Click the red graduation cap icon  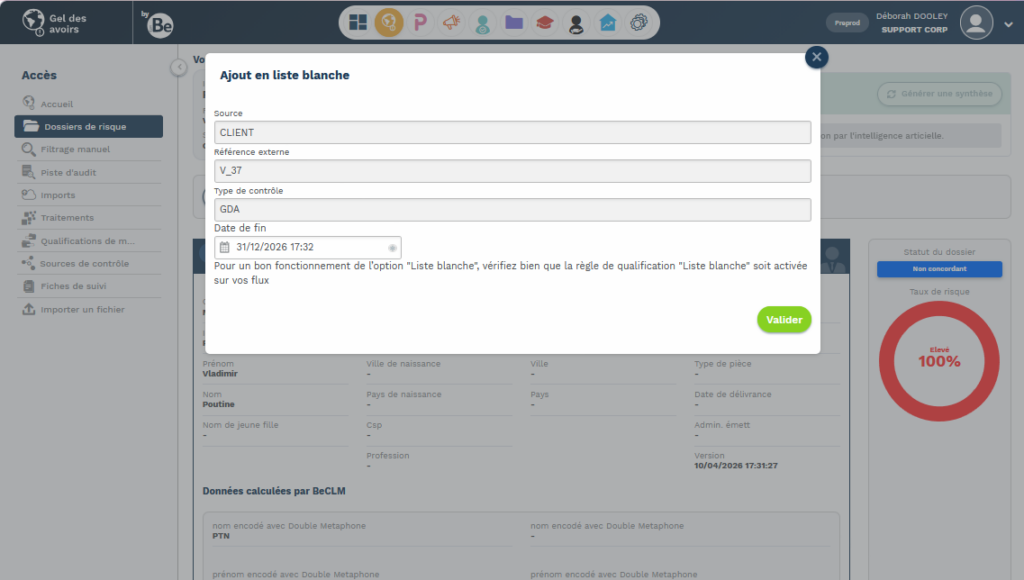(x=545, y=22)
